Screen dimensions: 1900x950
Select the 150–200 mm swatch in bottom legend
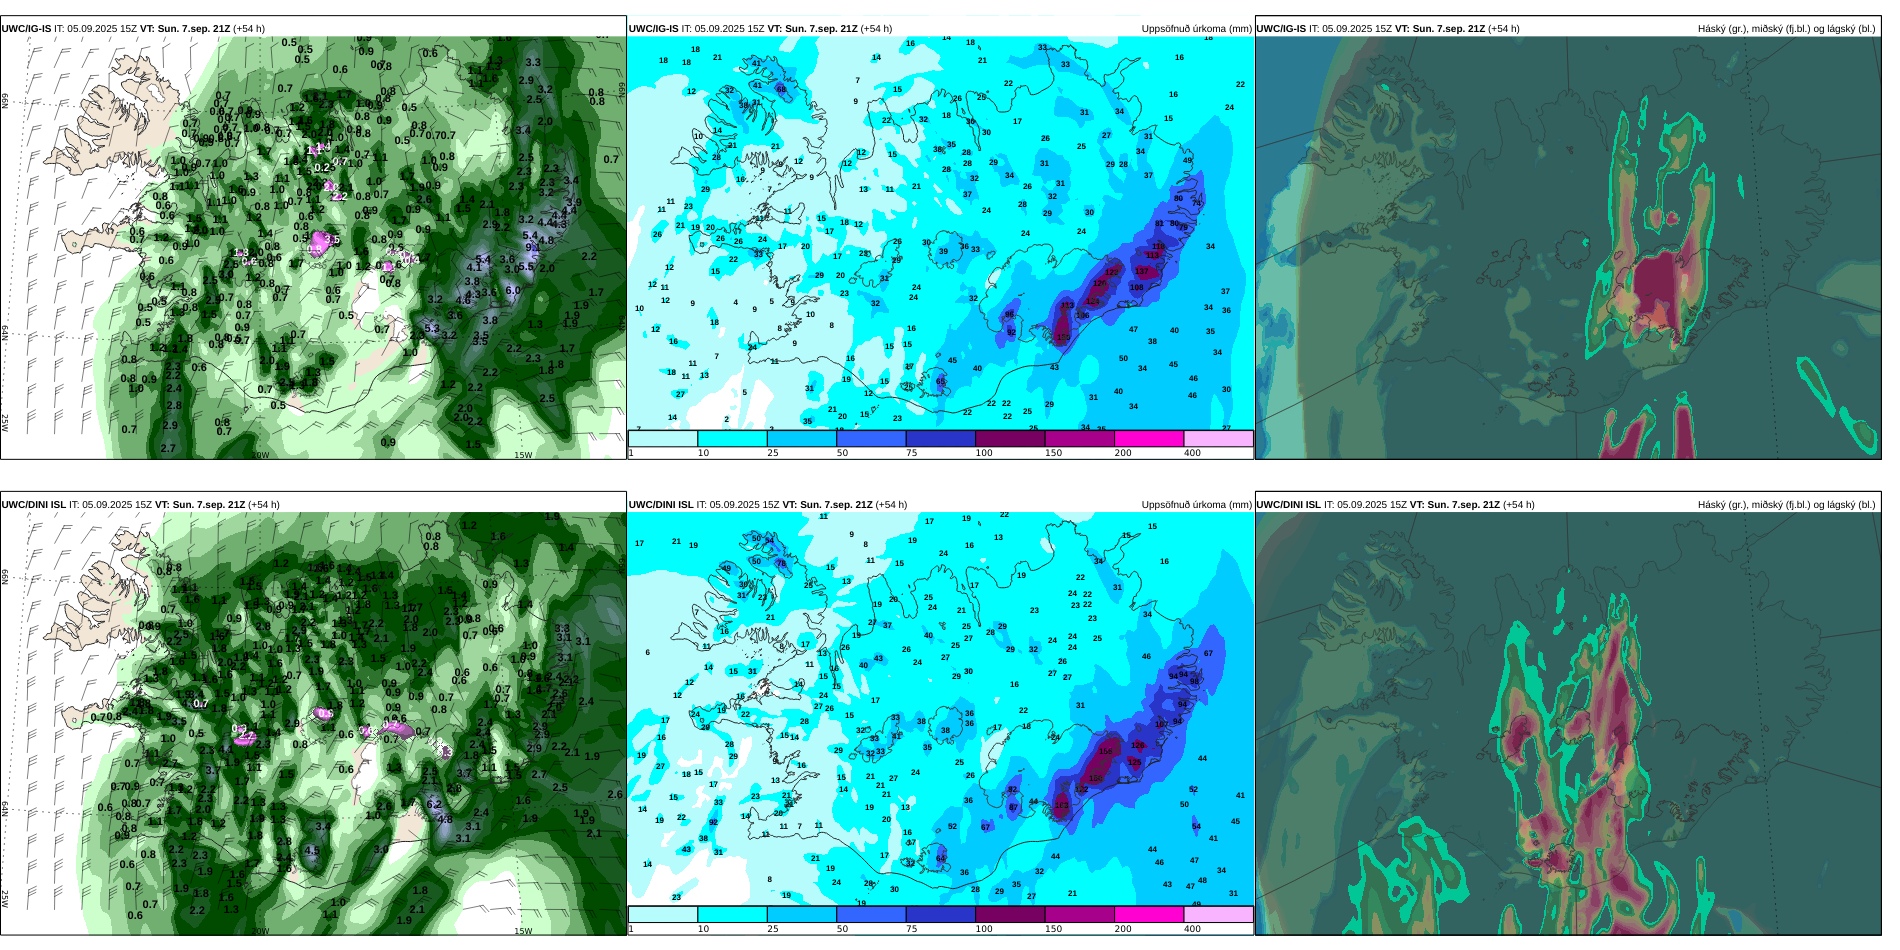(x=1080, y=915)
